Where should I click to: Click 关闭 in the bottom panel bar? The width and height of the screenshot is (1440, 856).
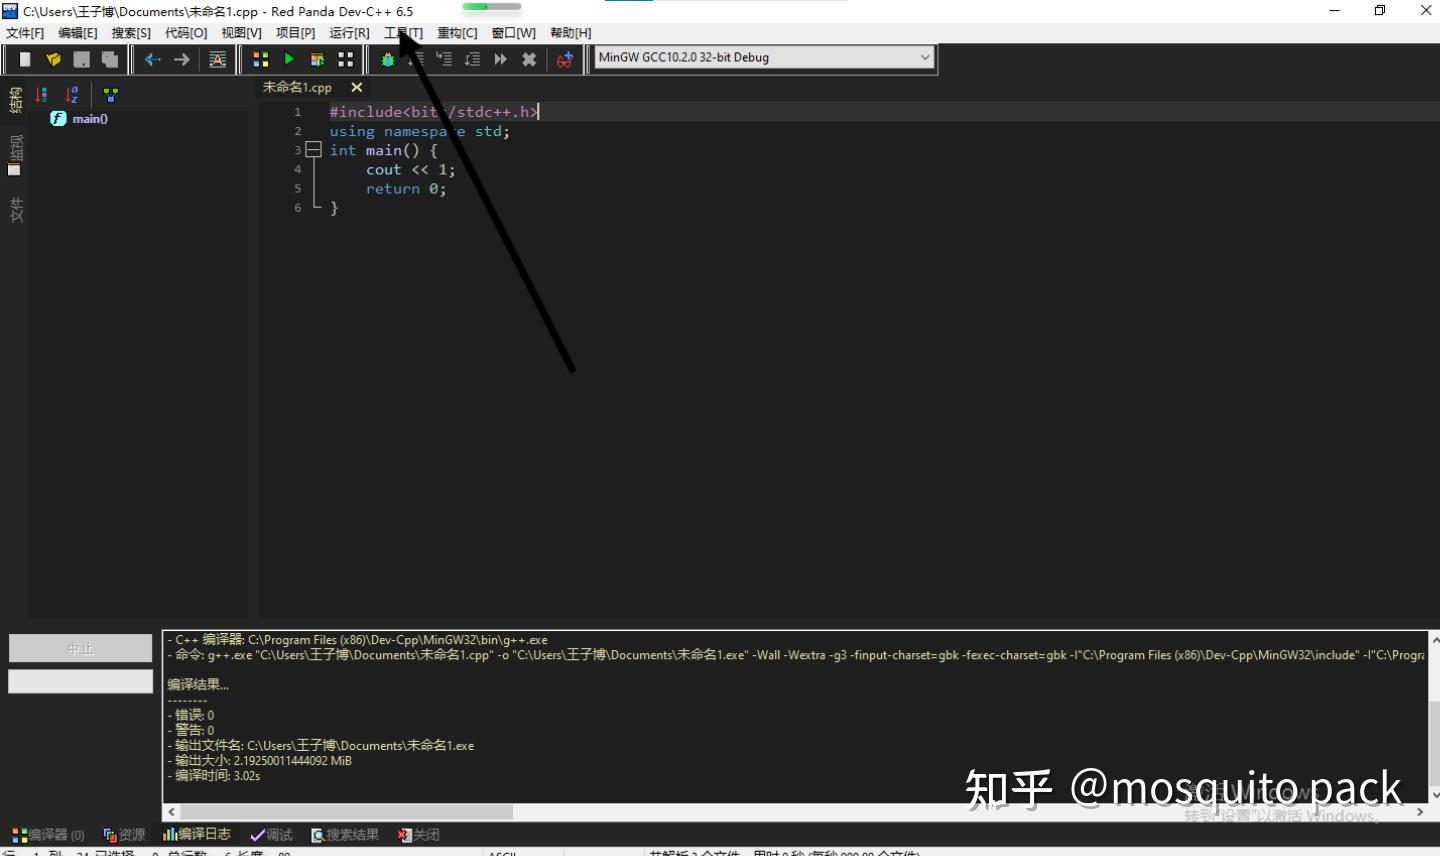pos(419,834)
